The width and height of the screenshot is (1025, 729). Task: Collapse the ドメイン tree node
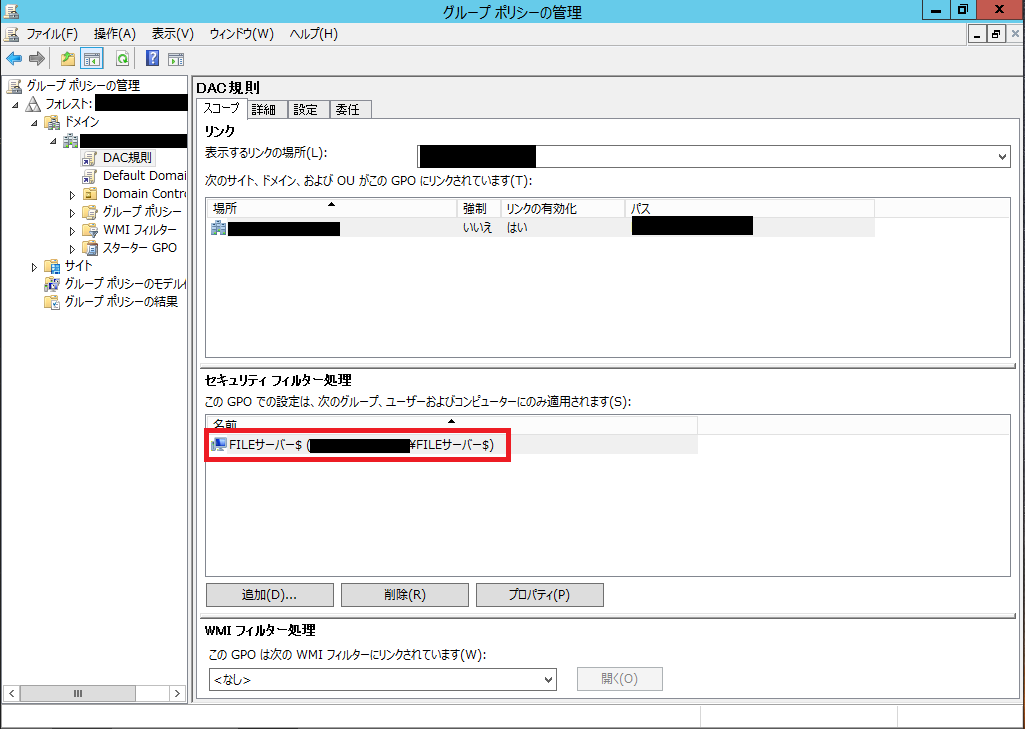click(35, 122)
